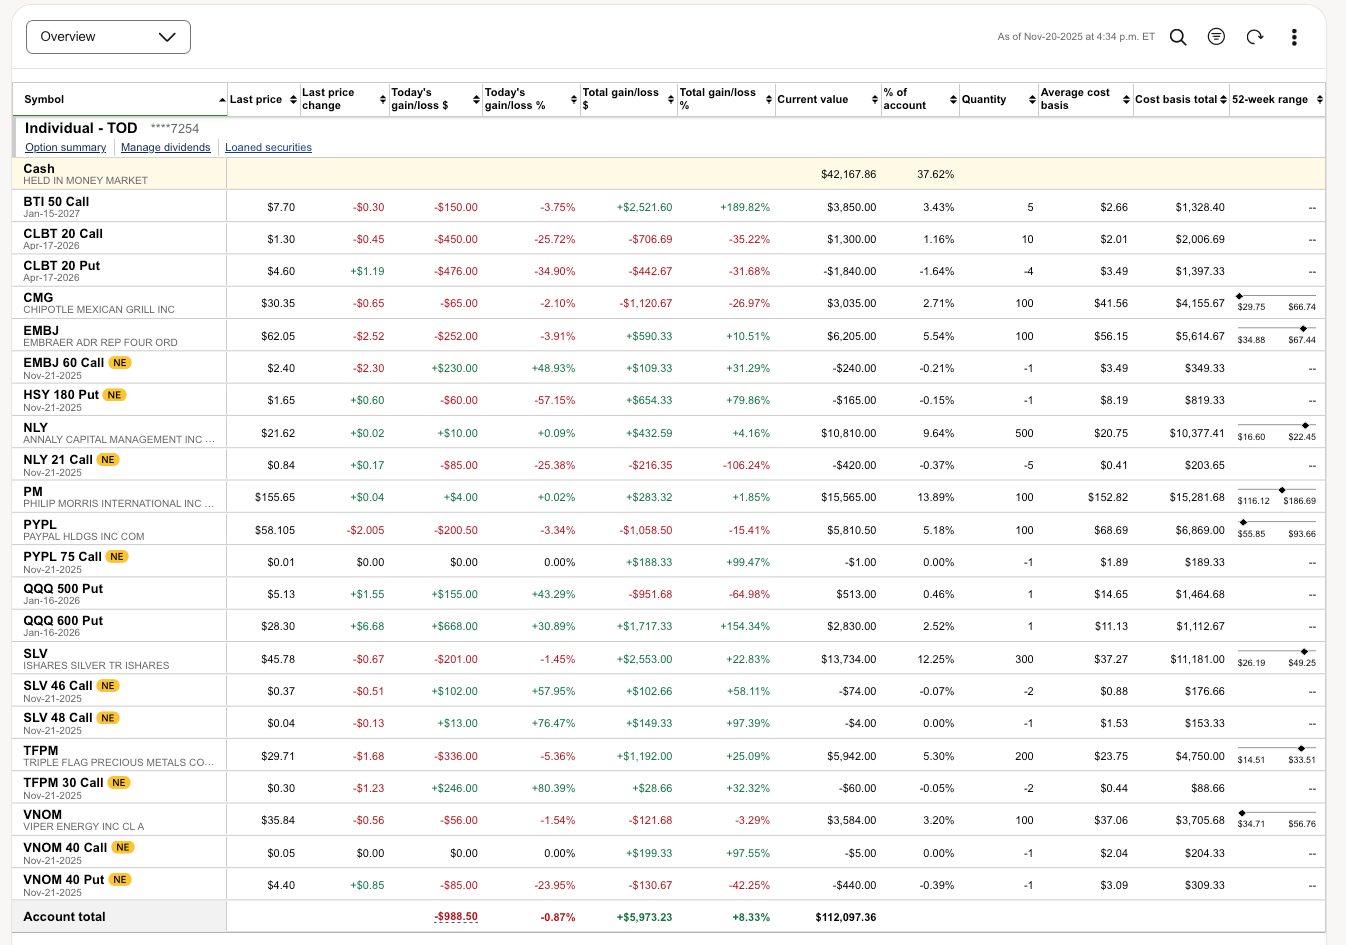This screenshot has width=1346, height=945.
Task: Click the NE badge beside HSY 180 Put
Action: [115, 395]
